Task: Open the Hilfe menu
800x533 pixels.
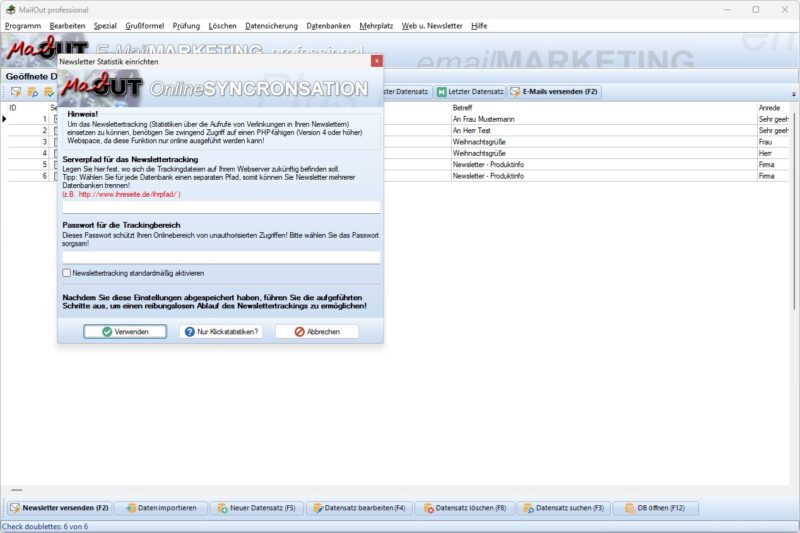Action: 479,26
